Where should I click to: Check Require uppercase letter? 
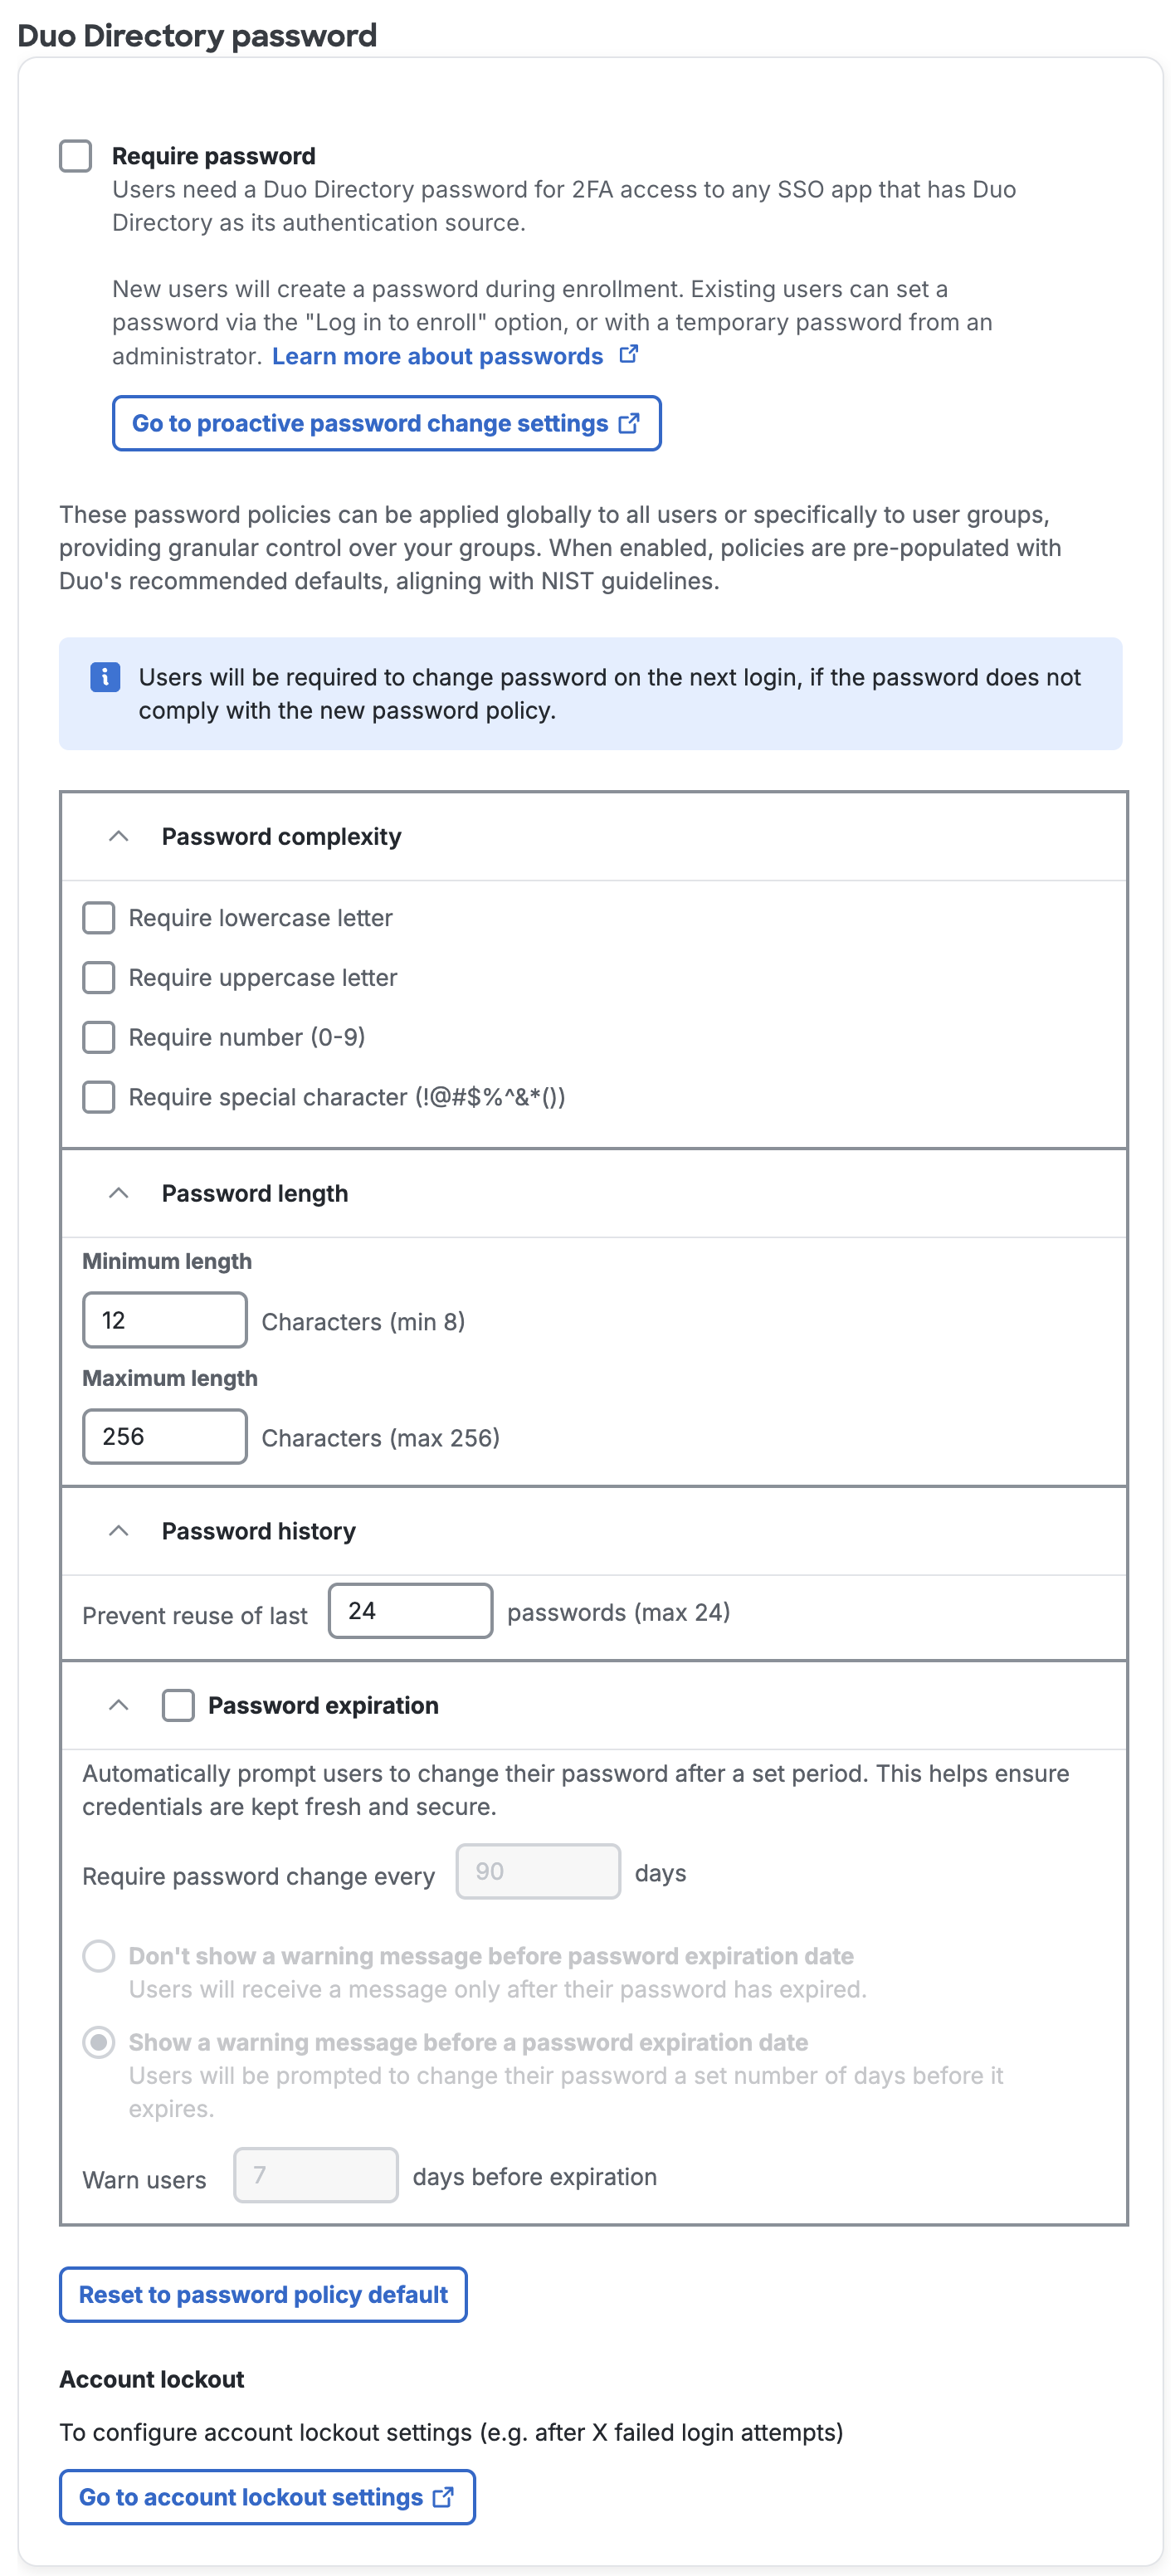click(x=98, y=977)
